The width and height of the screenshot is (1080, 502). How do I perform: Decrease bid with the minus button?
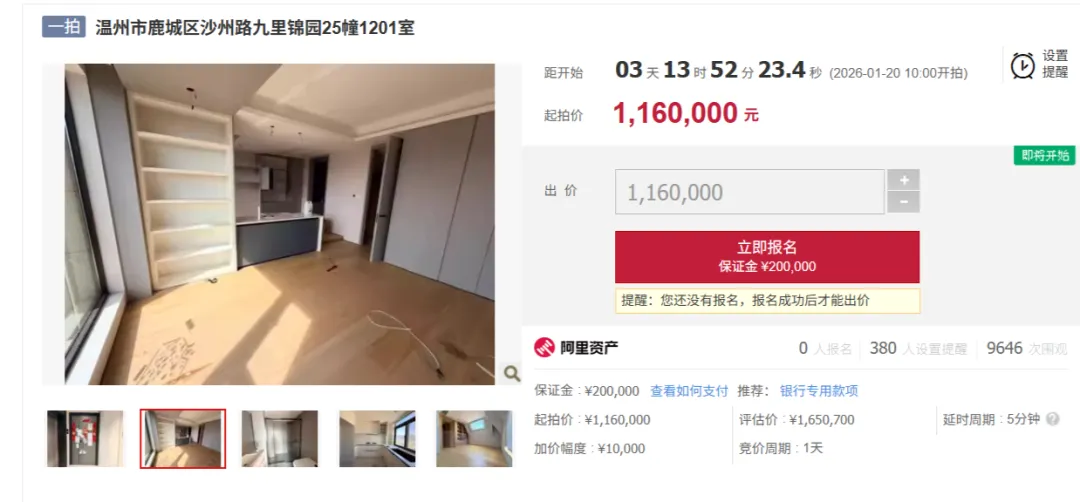coord(904,202)
